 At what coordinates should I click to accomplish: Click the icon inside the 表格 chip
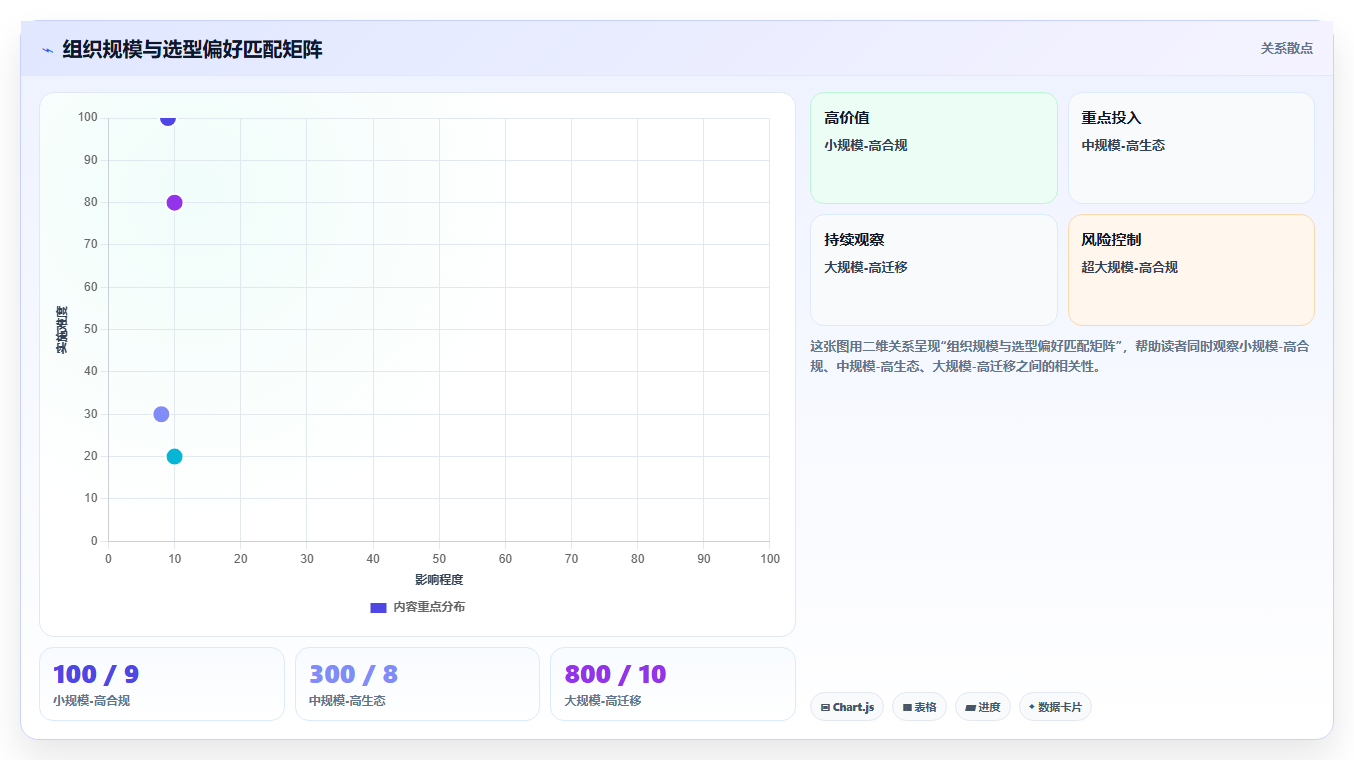(x=907, y=707)
